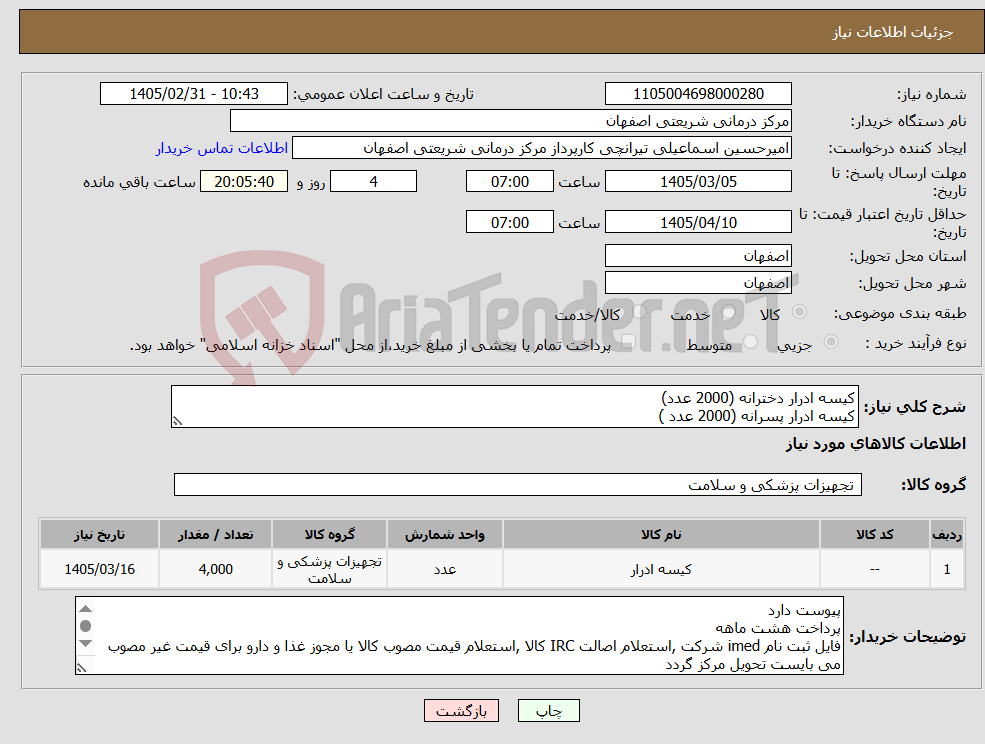Click the کد کالا column header

[874, 535]
